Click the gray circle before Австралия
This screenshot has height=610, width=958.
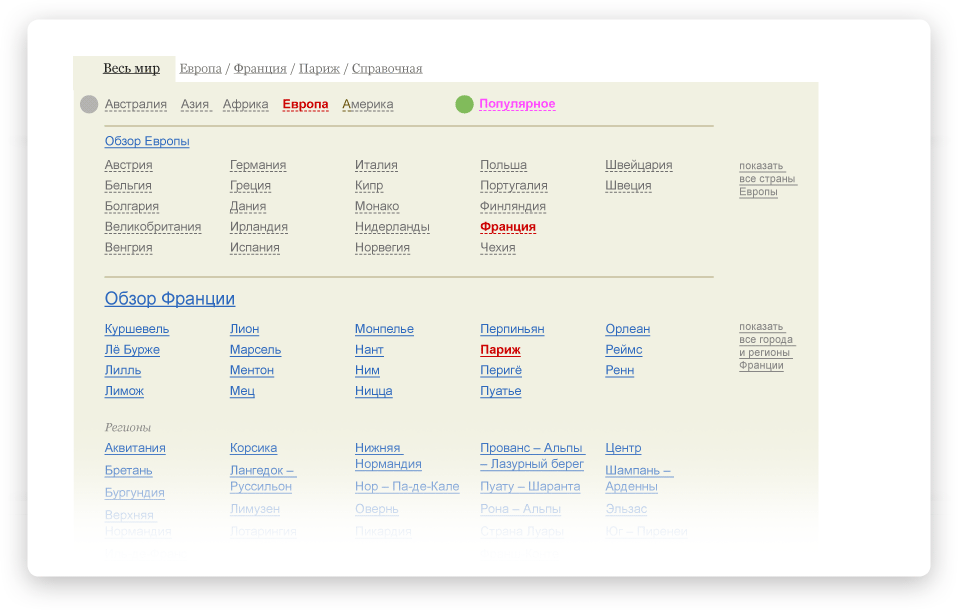89,104
